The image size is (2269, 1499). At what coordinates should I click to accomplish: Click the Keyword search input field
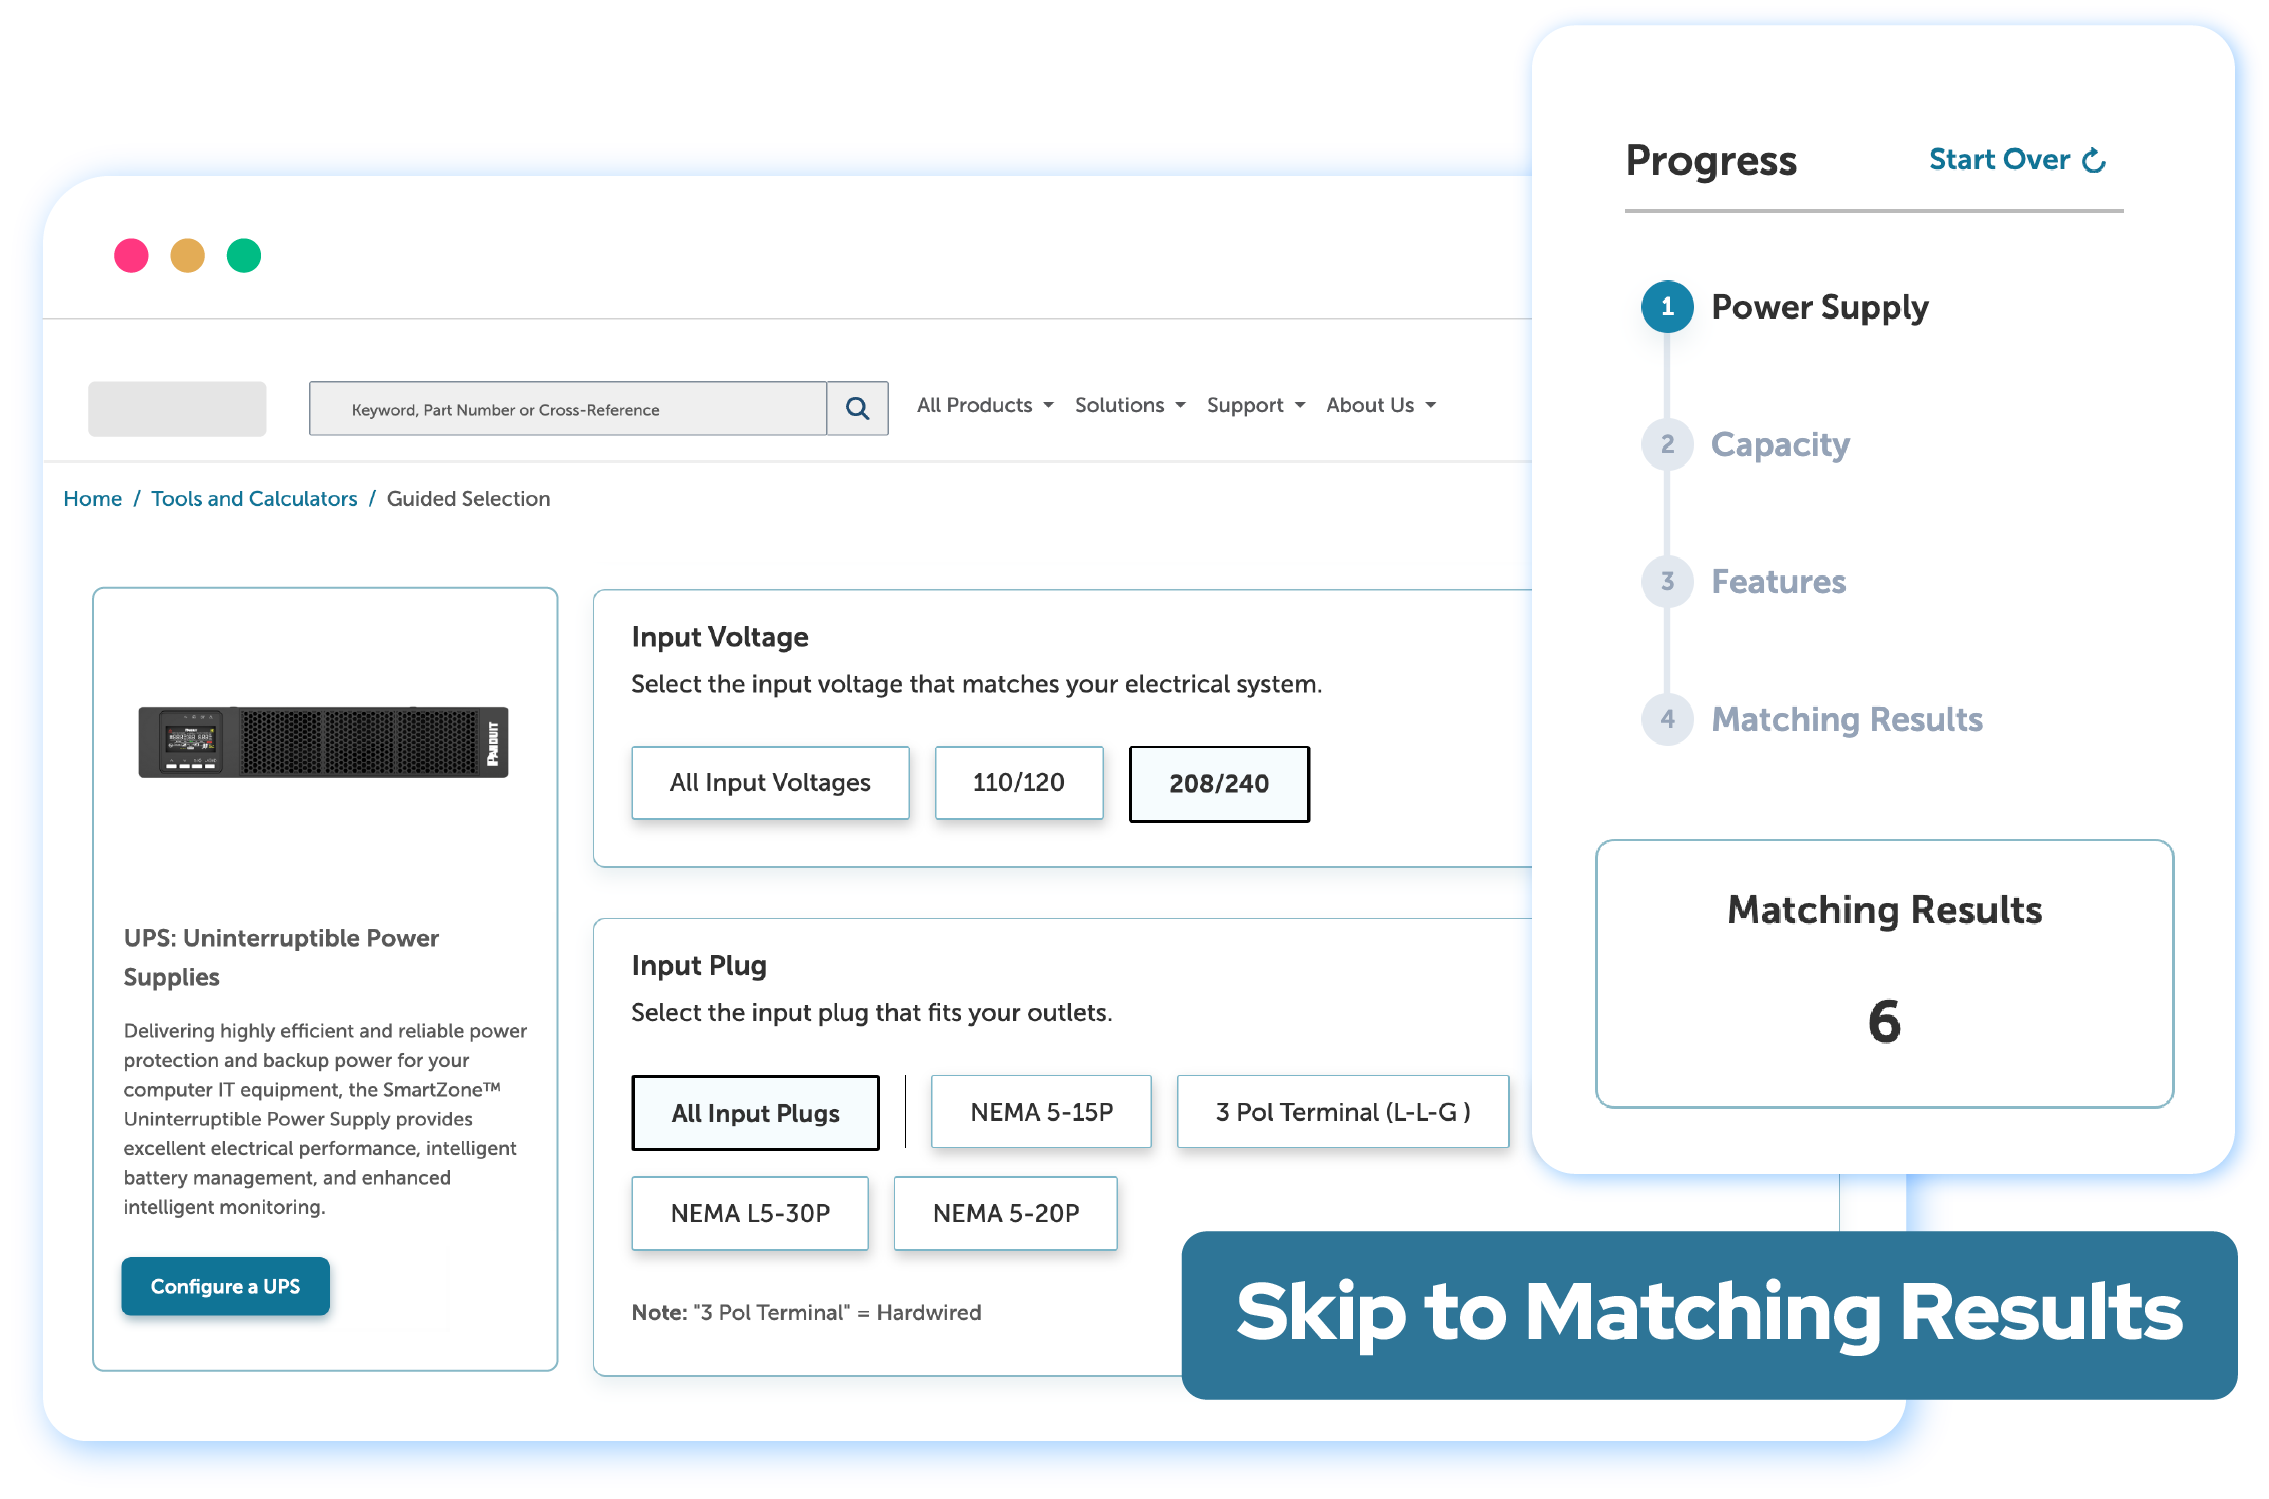(569, 407)
